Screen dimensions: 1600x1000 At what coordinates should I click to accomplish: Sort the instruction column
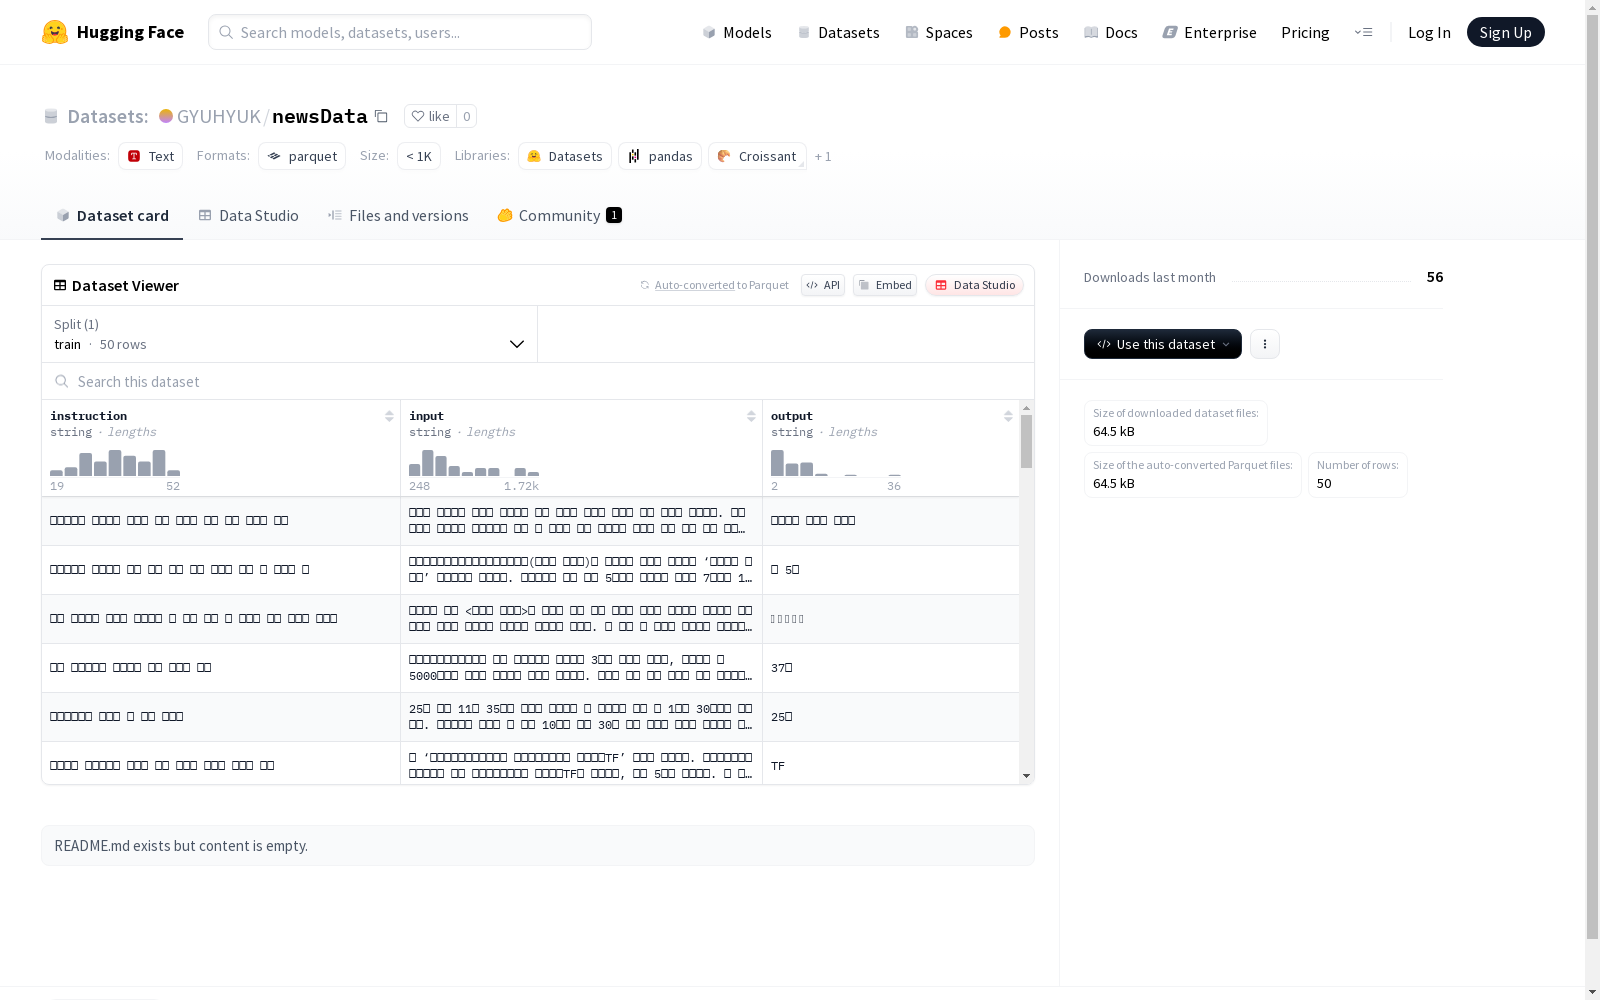tap(389, 416)
